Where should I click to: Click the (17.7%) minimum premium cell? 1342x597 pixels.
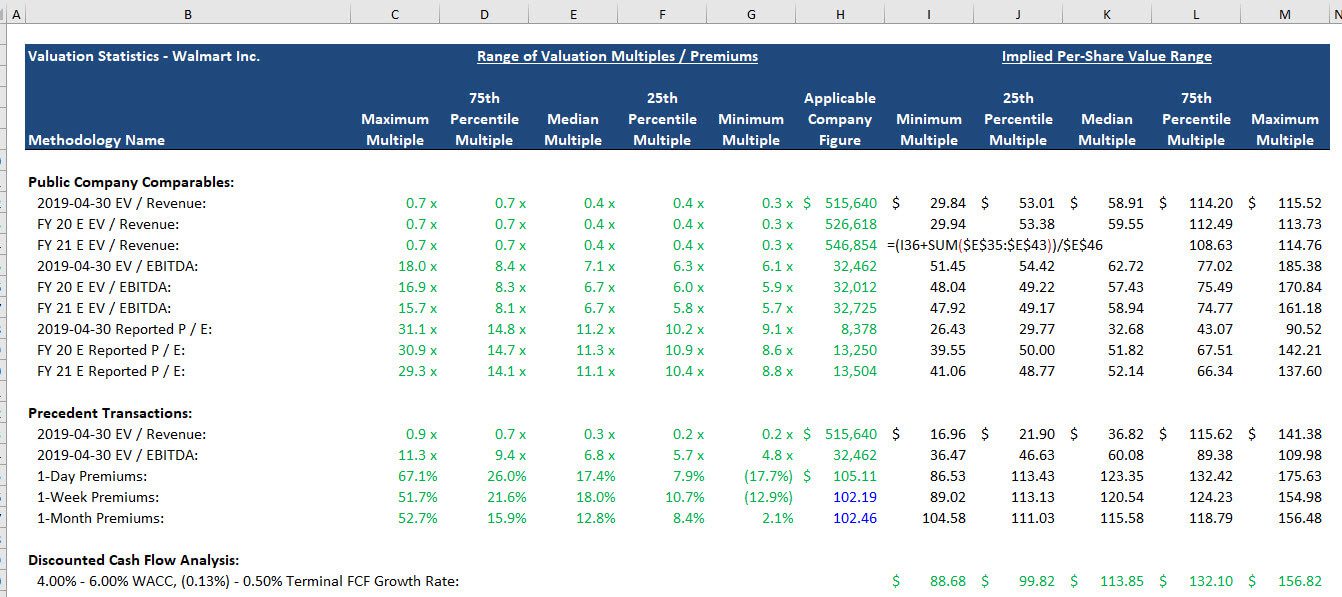768,476
